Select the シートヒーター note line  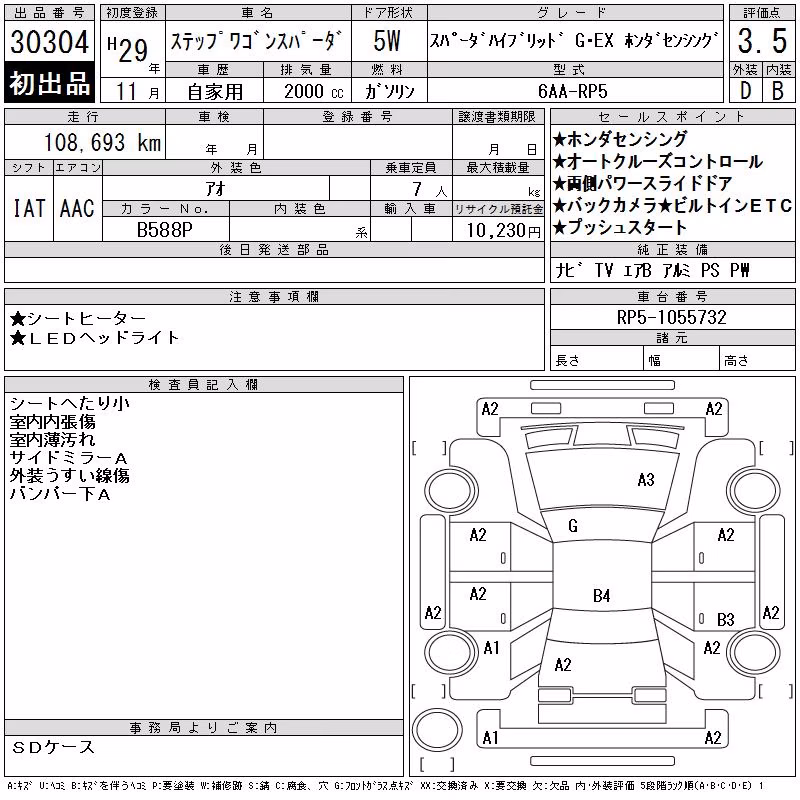point(78,319)
